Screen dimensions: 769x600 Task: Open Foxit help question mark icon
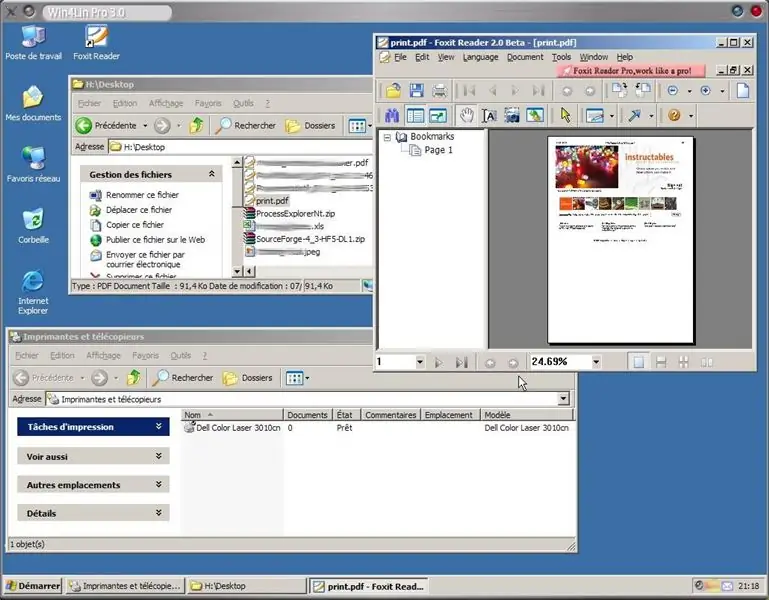point(674,116)
